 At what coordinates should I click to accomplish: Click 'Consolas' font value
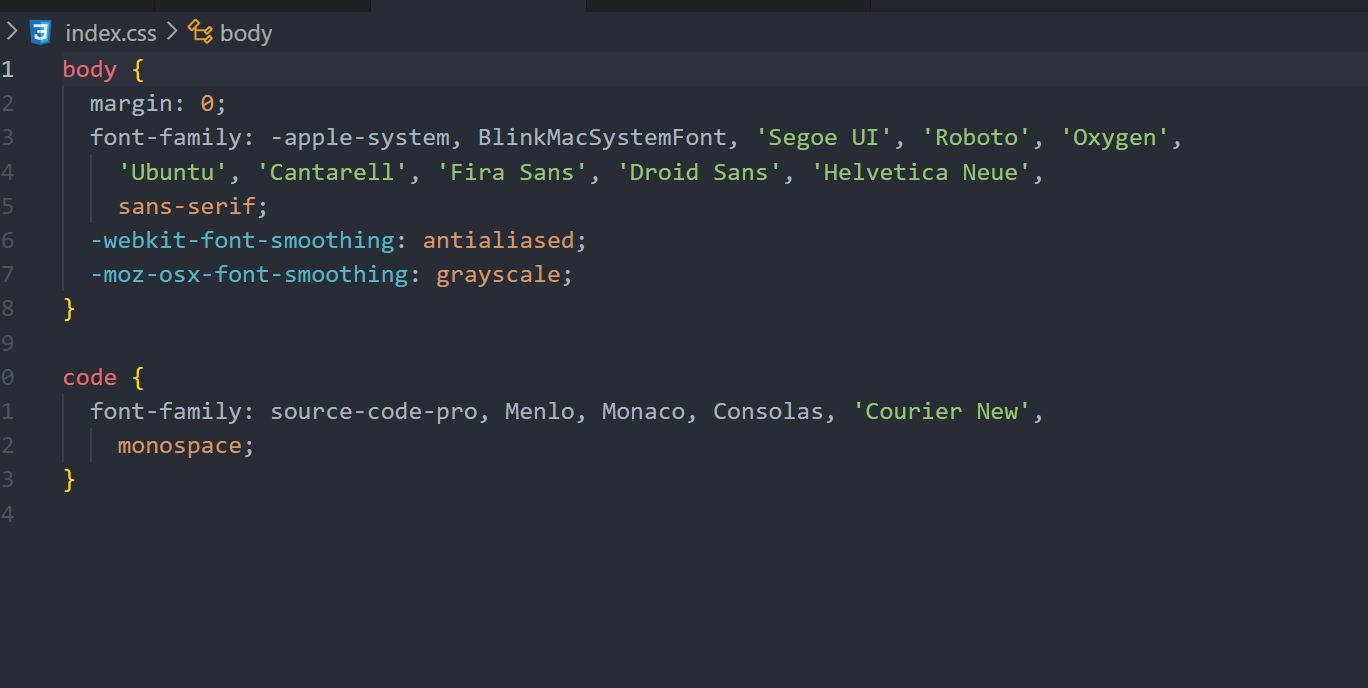(768, 411)
